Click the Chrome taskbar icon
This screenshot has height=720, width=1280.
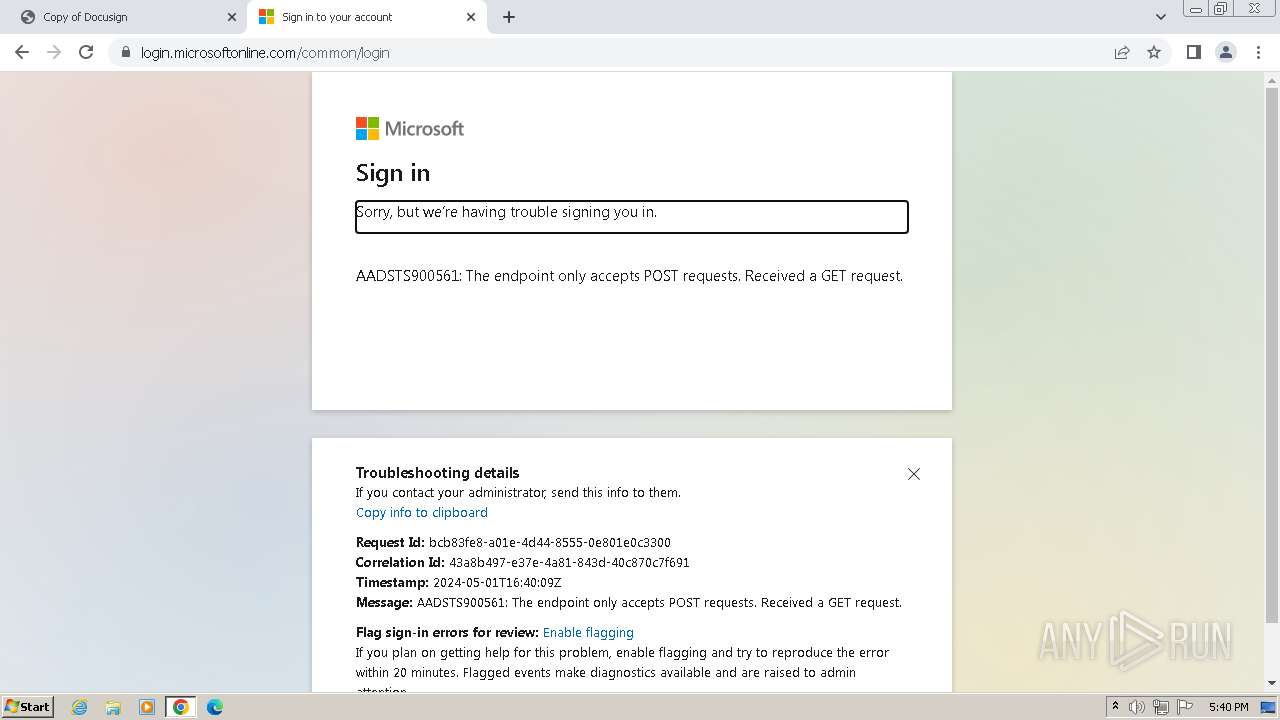(x=181, y=707)
